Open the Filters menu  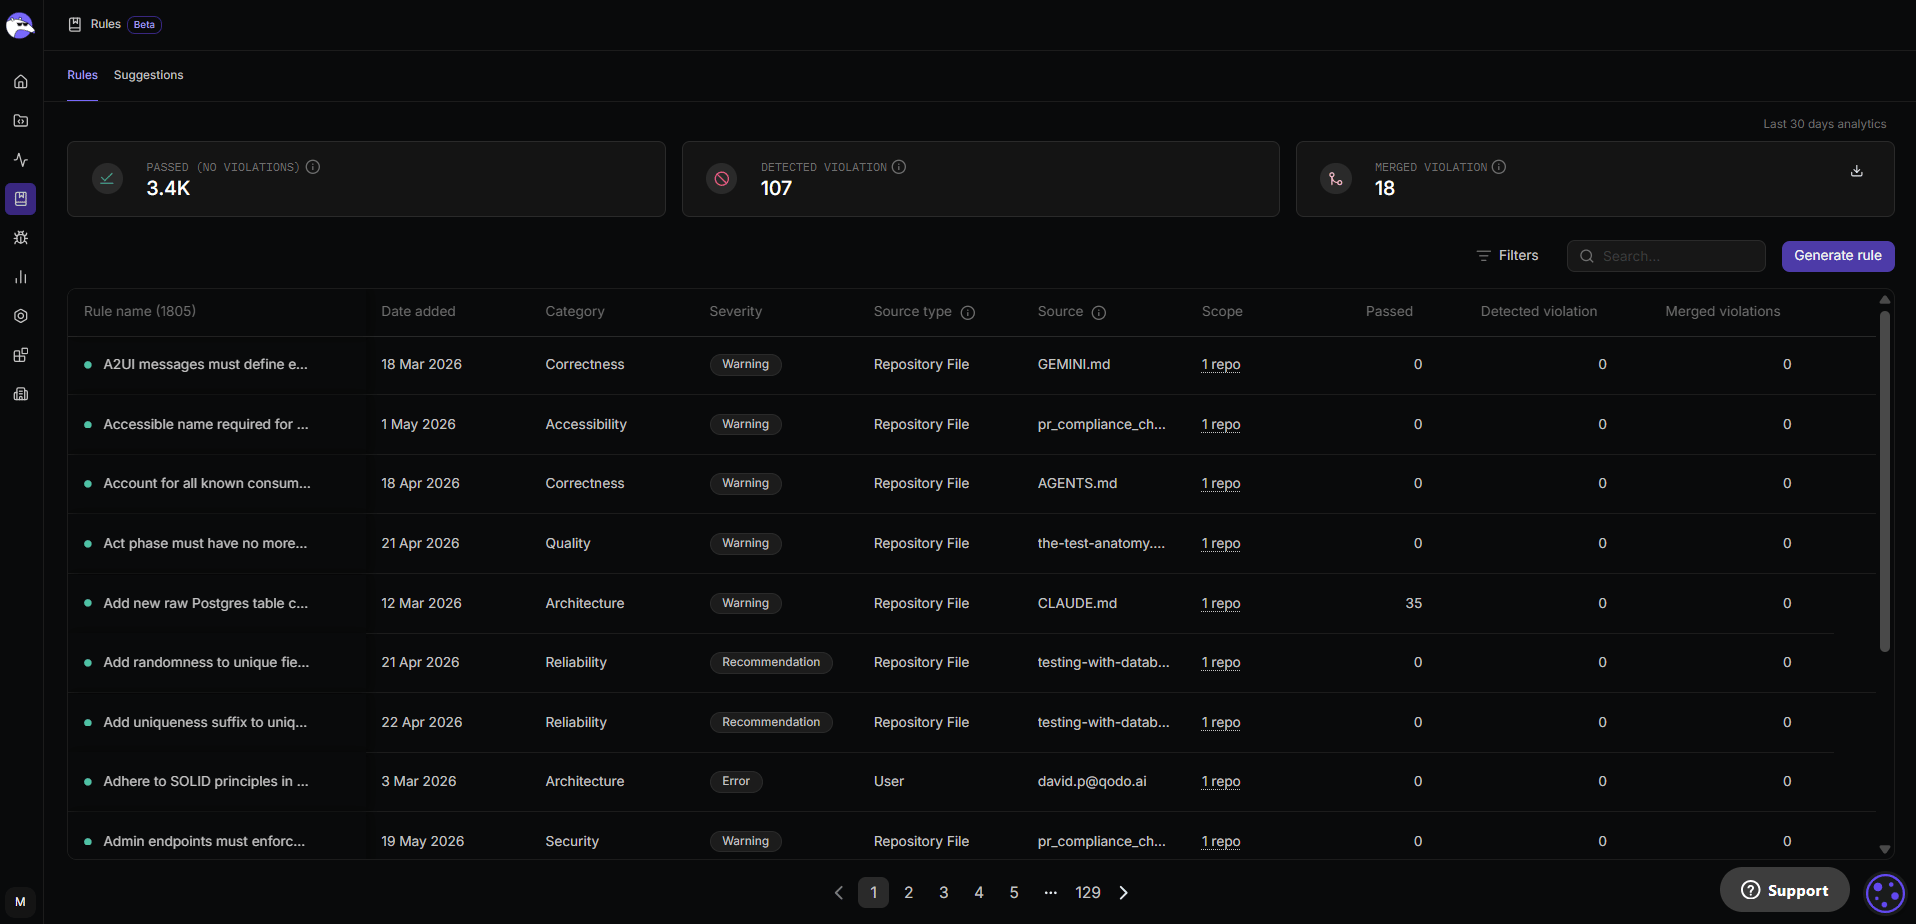pyautogui.click(x=1508, y=256)
